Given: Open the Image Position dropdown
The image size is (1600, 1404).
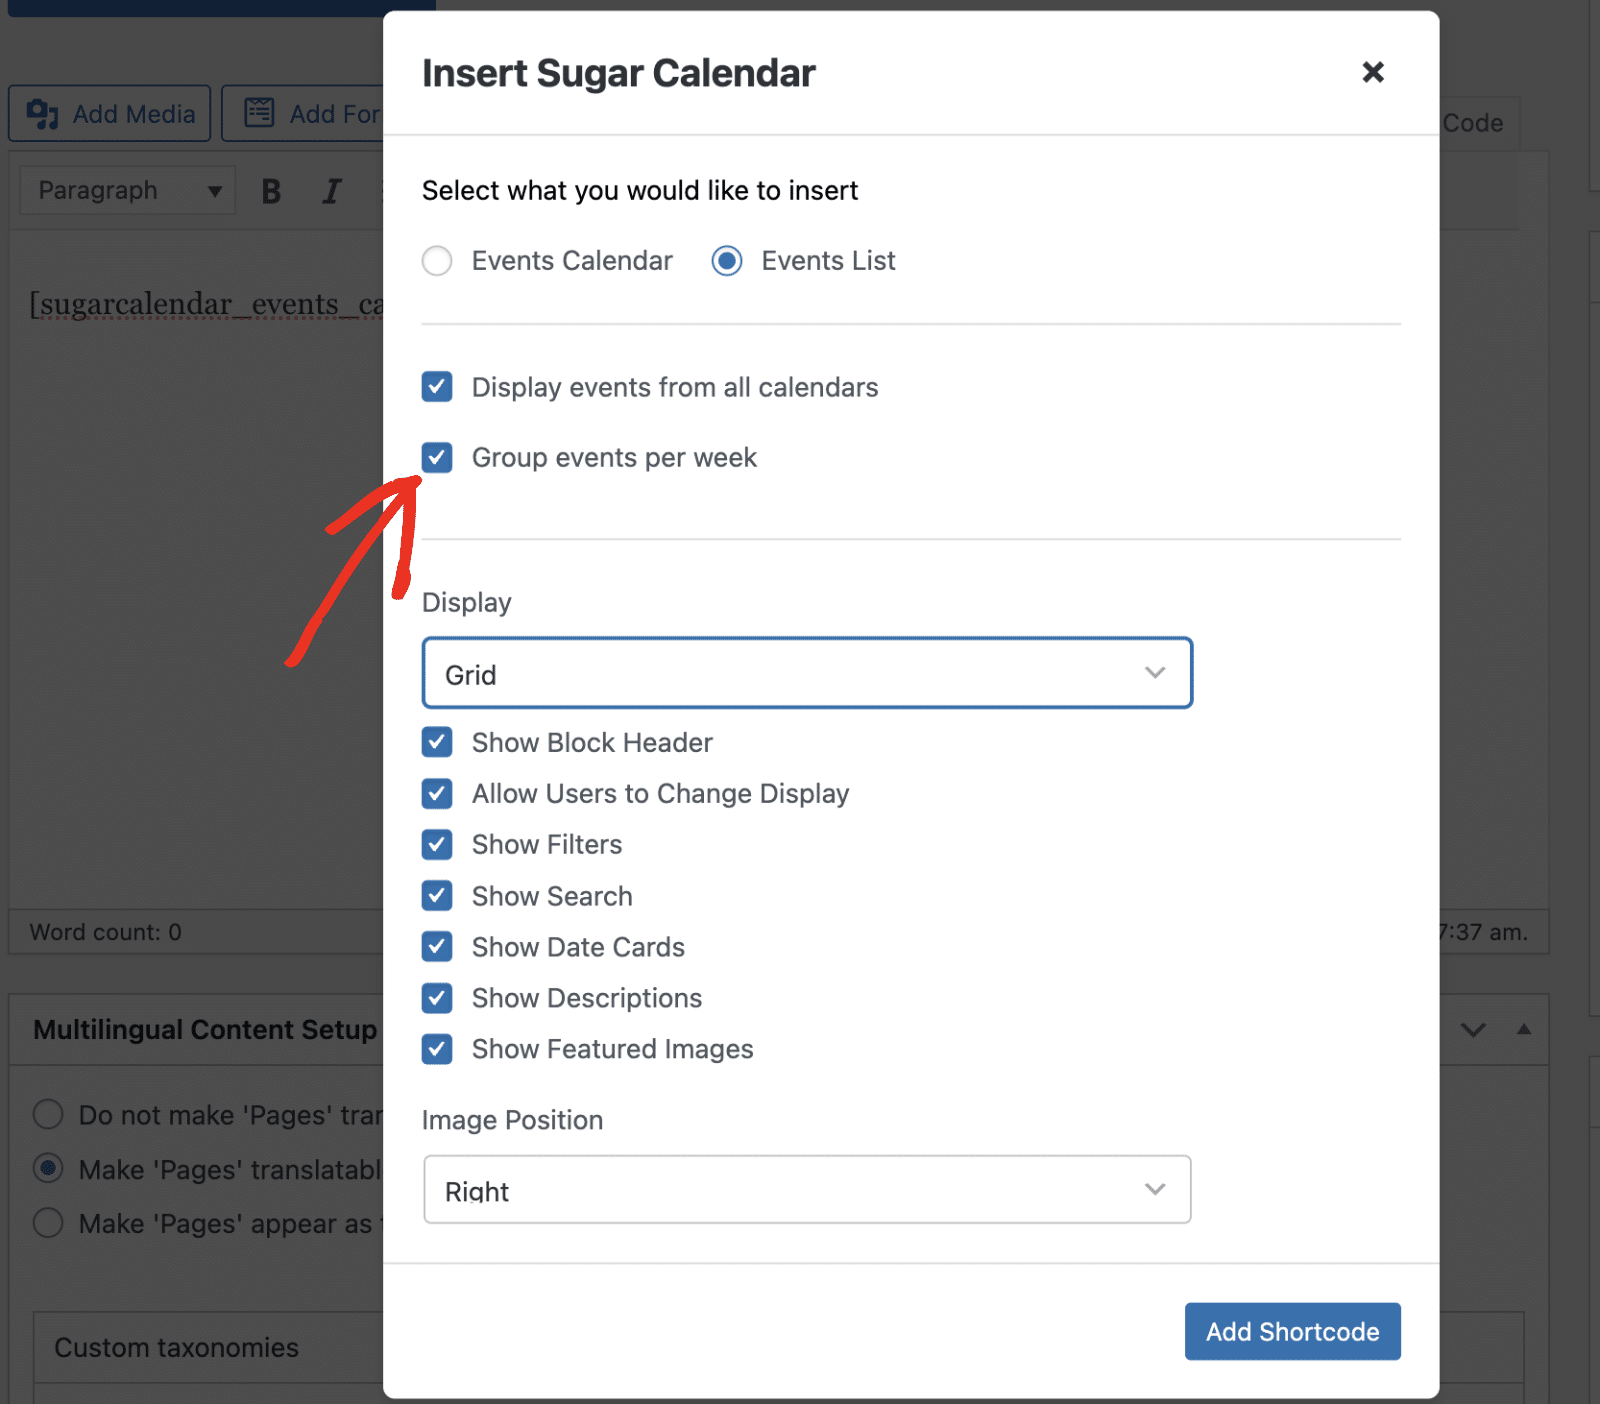Looking at the screenshot, I should coord(806,1189).
